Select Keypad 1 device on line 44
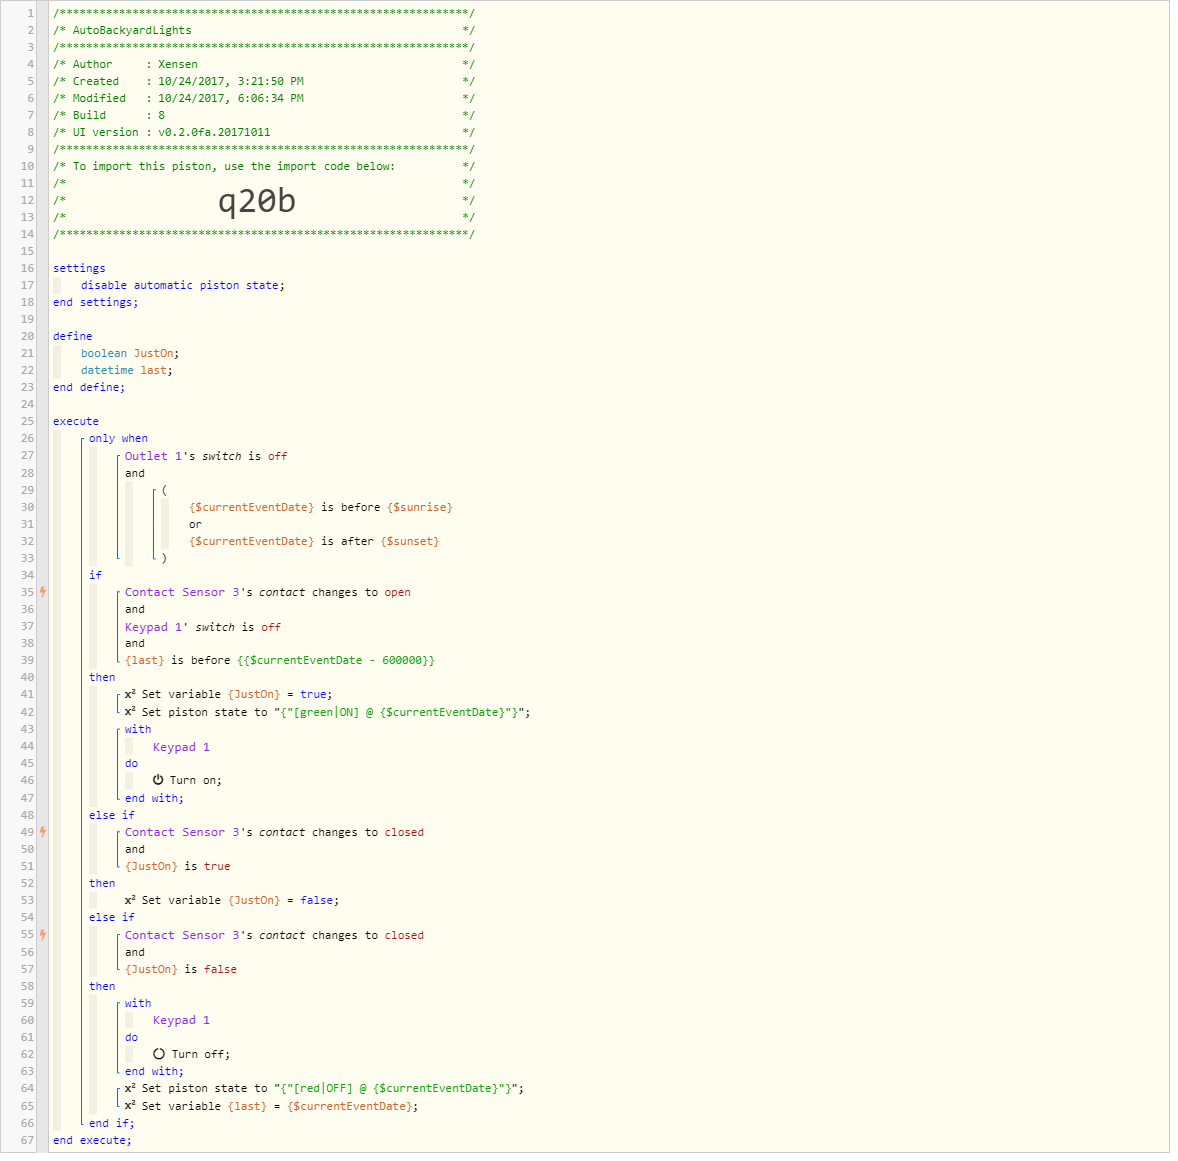The image size is (1178, 1161). [x=181, y=747]
